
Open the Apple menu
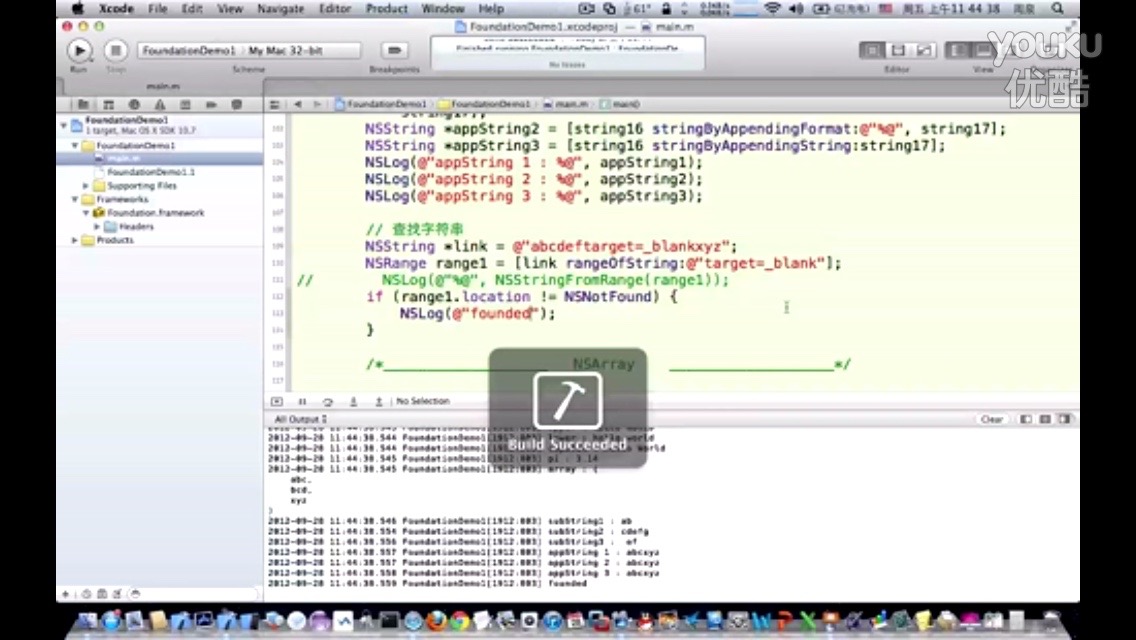78,9
